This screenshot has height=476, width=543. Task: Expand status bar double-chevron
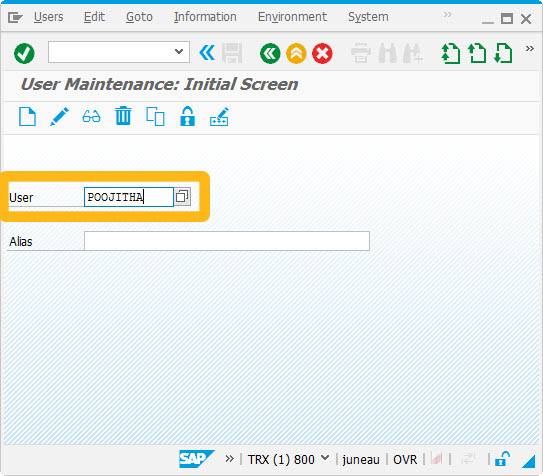[229, 459]
